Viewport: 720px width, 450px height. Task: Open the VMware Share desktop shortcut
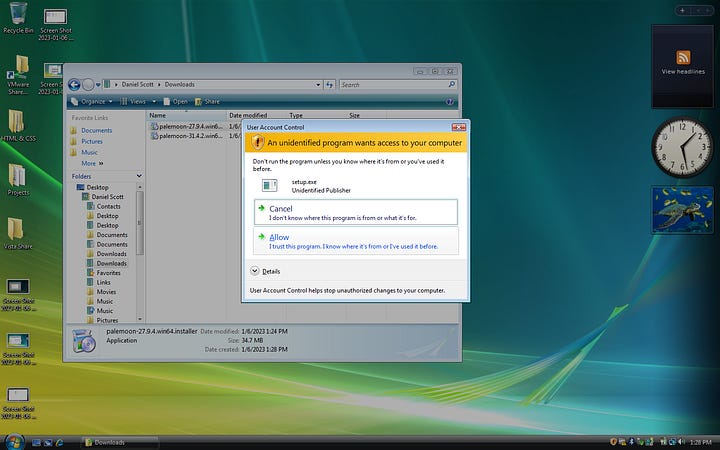click(18, 74)
